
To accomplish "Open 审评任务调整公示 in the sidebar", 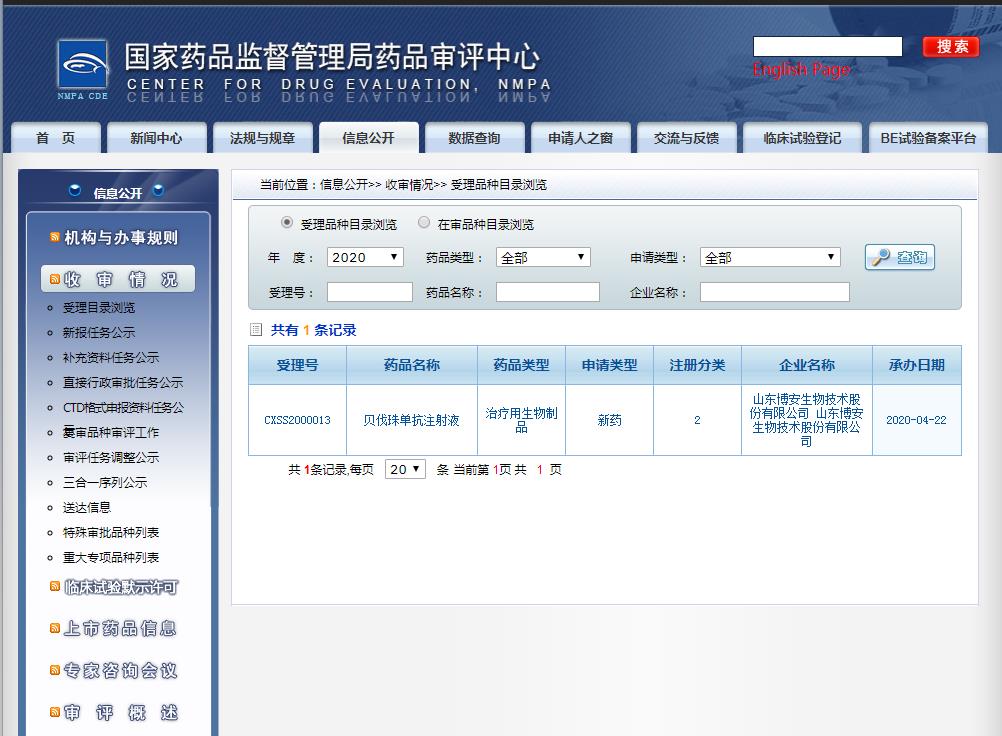I will pos(111,457).
